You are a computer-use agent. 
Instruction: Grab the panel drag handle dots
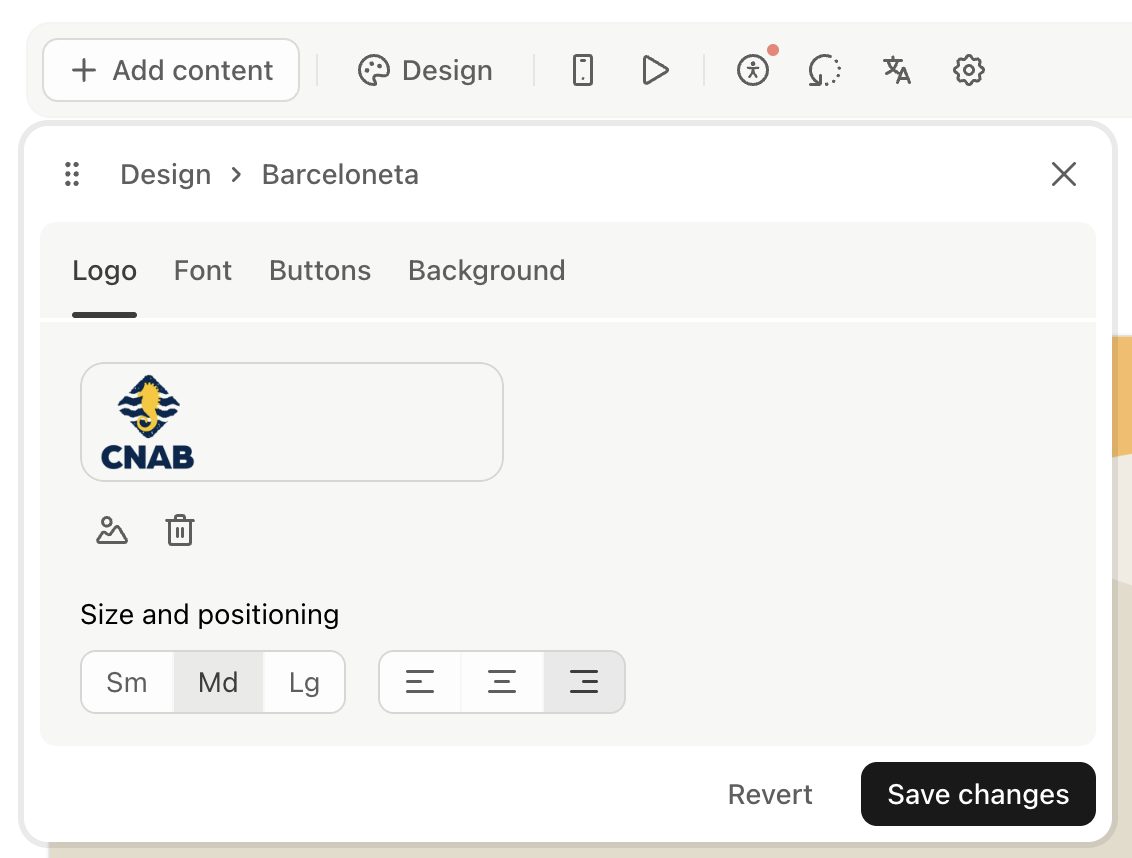[71, 174]
